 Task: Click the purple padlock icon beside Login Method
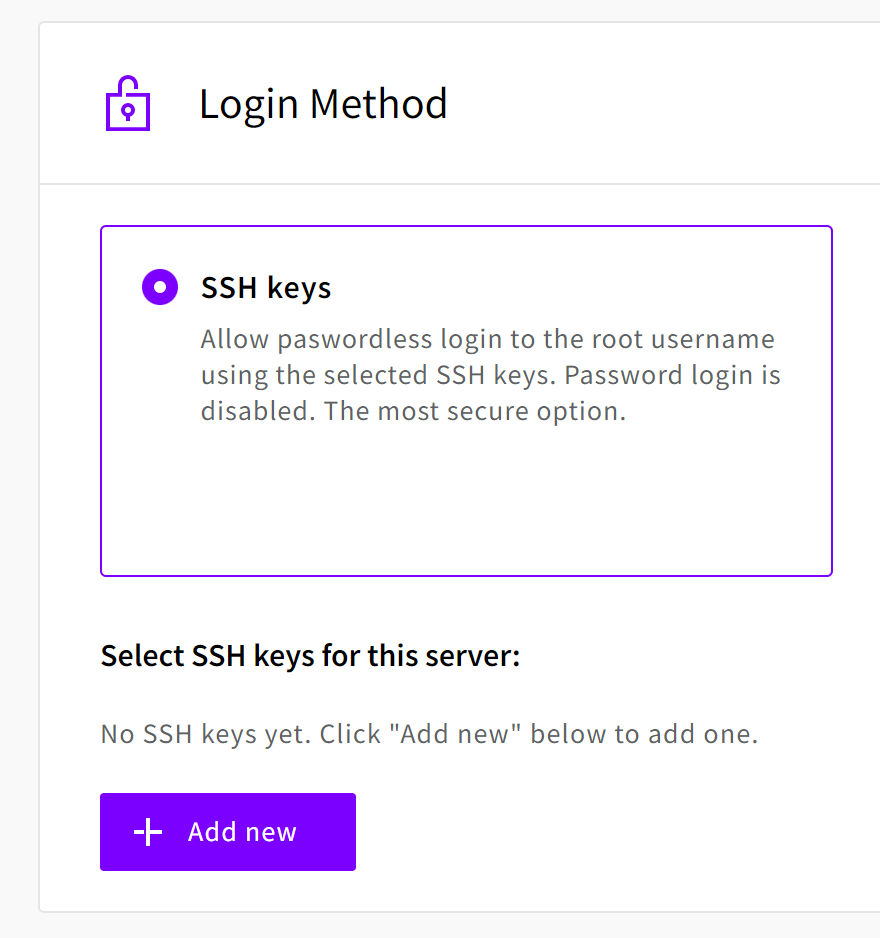click(127, 103)
